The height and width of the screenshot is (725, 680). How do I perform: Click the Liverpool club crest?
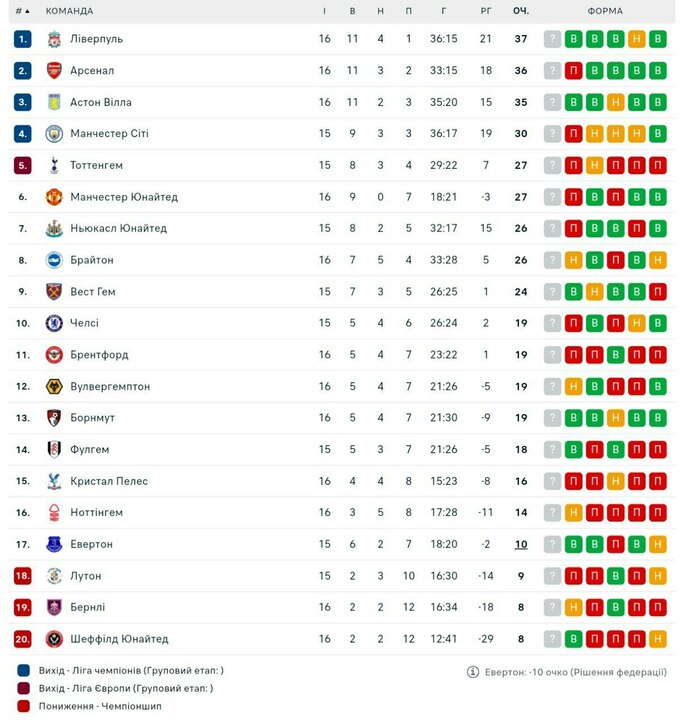pos(54,39)
